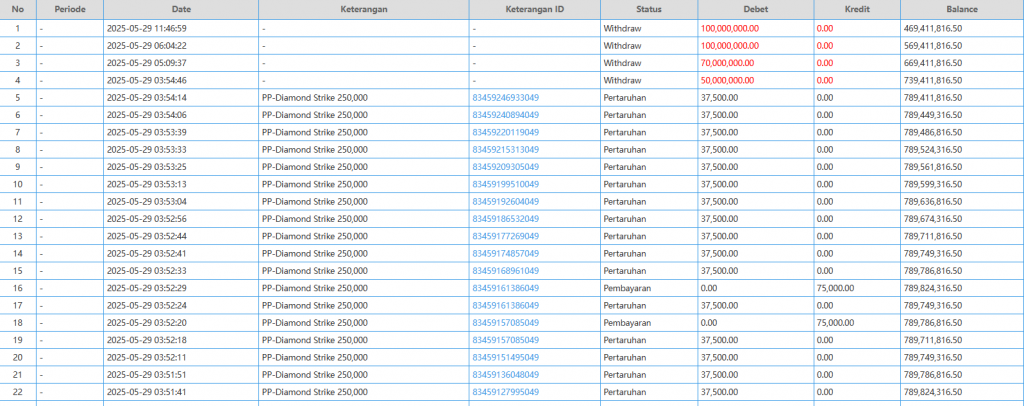Viewport: 1024px width, 406px height.
Task: Click row number 22
Action: coord(18,392)
